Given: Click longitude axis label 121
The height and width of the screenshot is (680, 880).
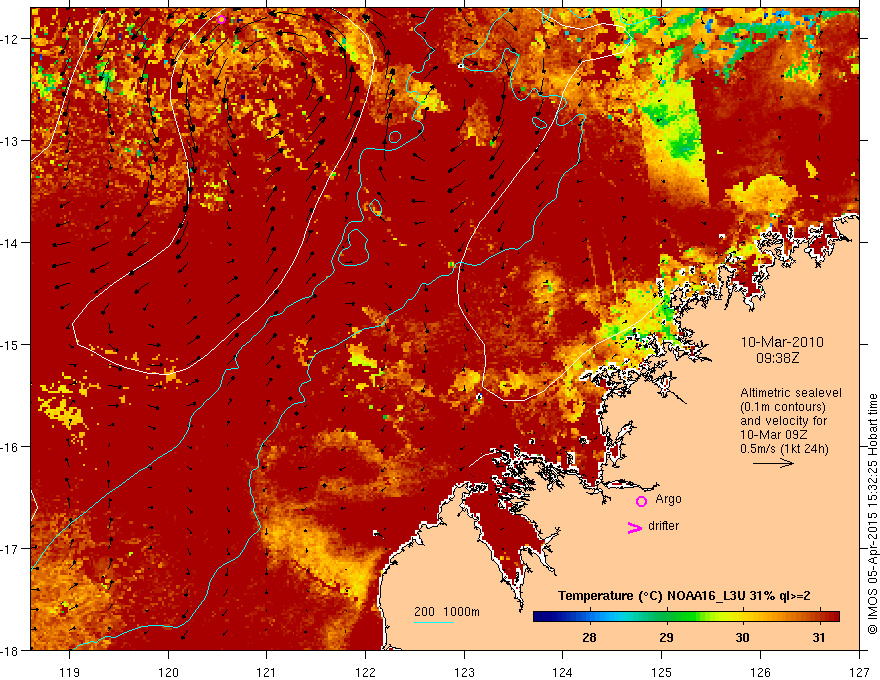Looking at the screenshot, I should point(267,672).
